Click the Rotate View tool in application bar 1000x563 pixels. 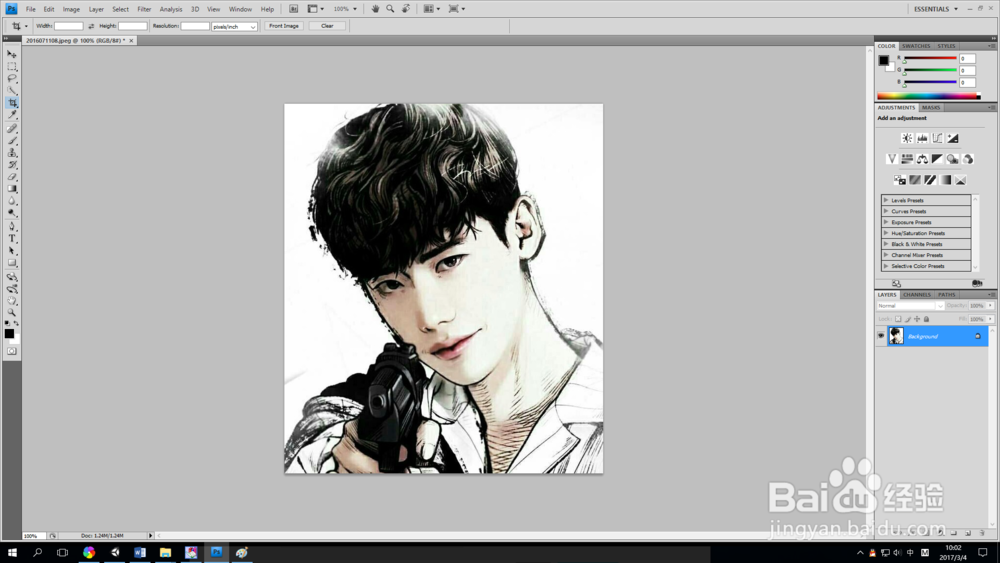click(x=406, y=9)
